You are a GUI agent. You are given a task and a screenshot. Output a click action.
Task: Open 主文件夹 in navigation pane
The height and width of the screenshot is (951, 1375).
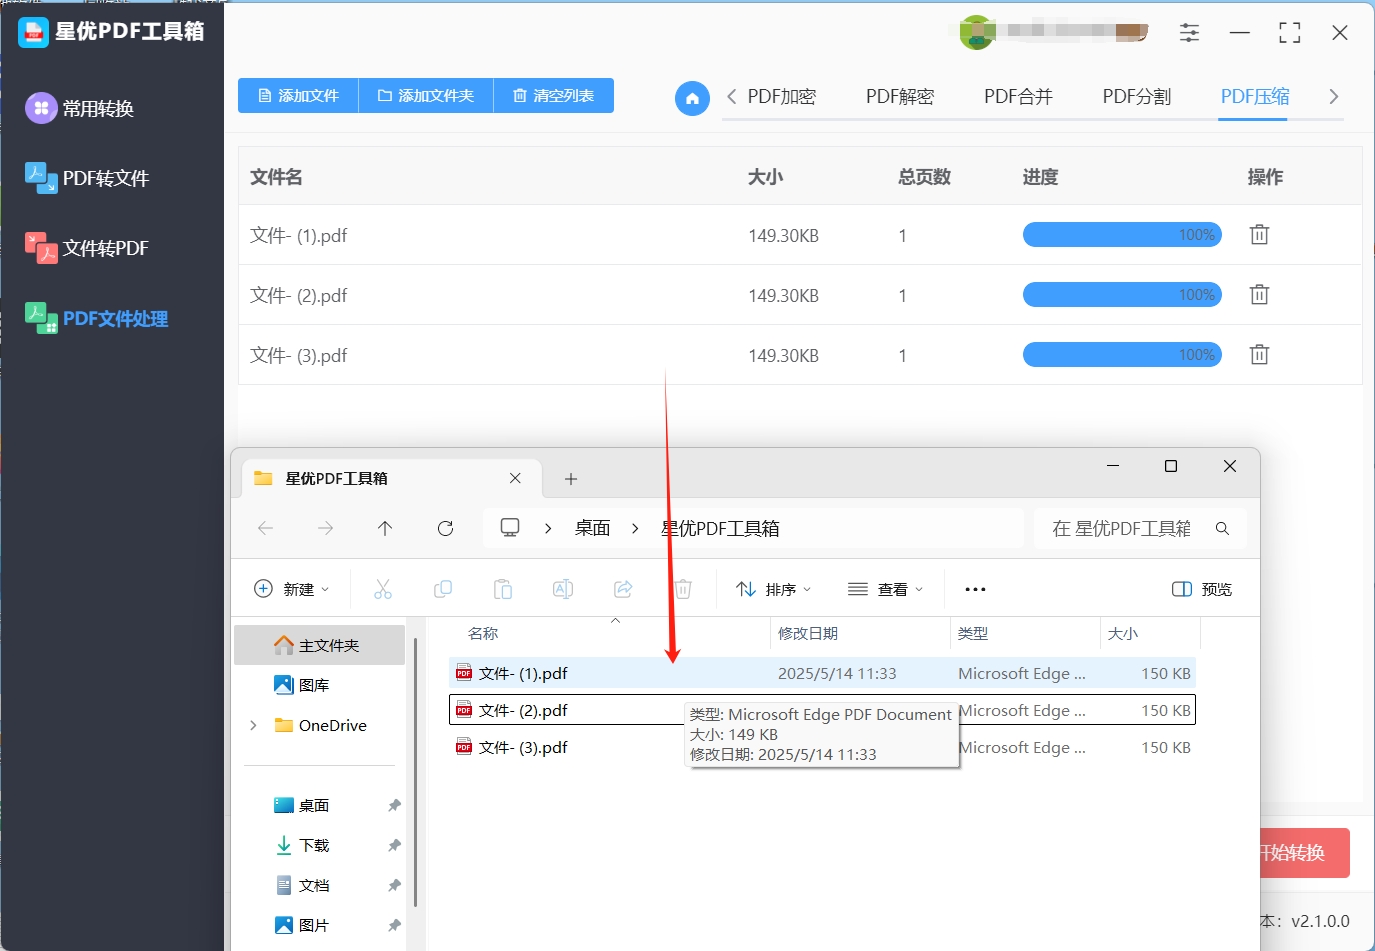320,645
